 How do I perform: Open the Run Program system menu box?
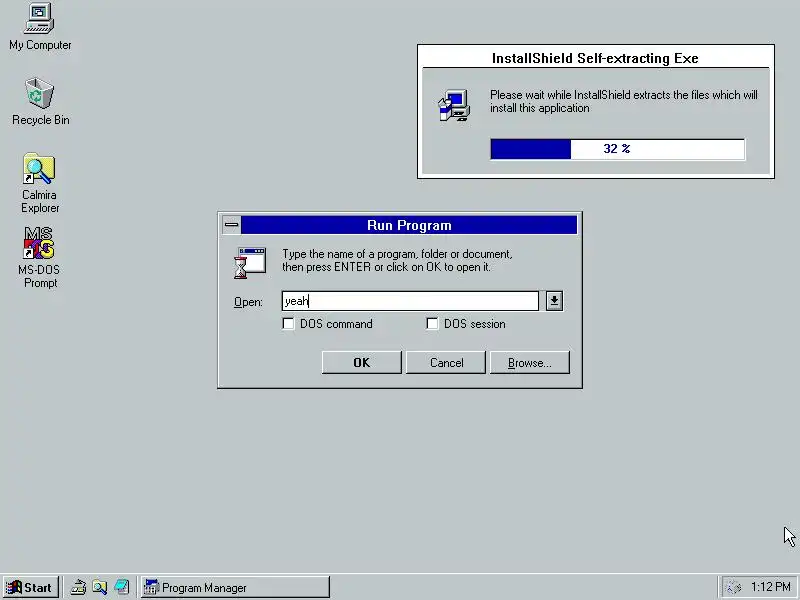click(232, 225)
